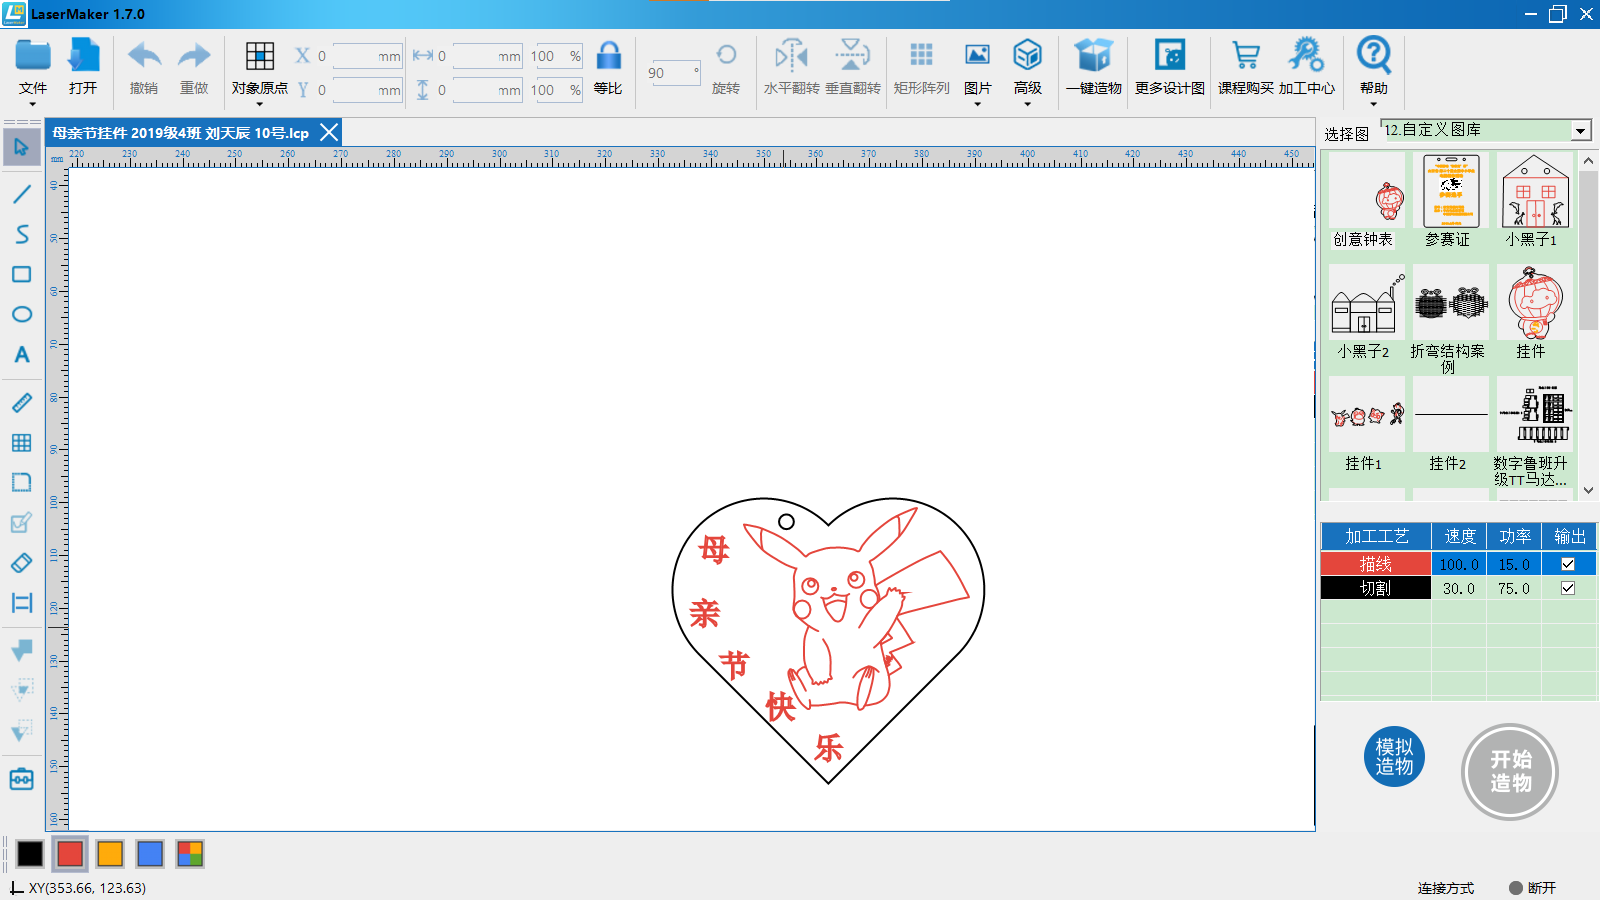Pick the multicolor swatch

click(190, 853)
